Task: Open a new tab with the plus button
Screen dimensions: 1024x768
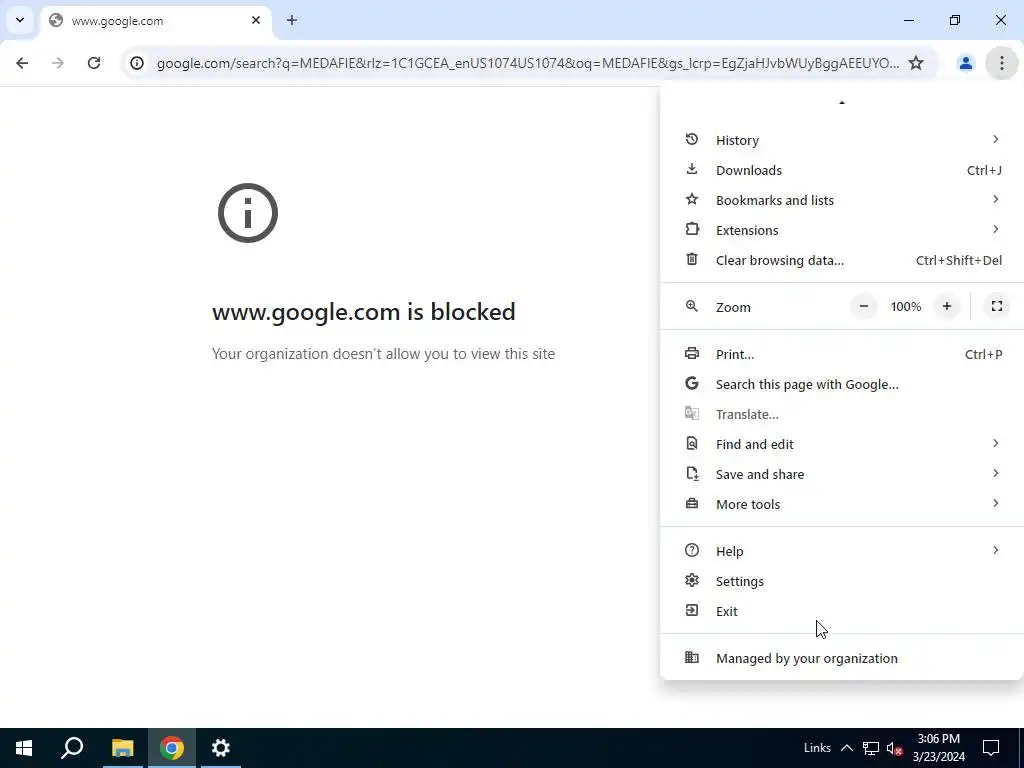Action: click(x=292, y=20)
